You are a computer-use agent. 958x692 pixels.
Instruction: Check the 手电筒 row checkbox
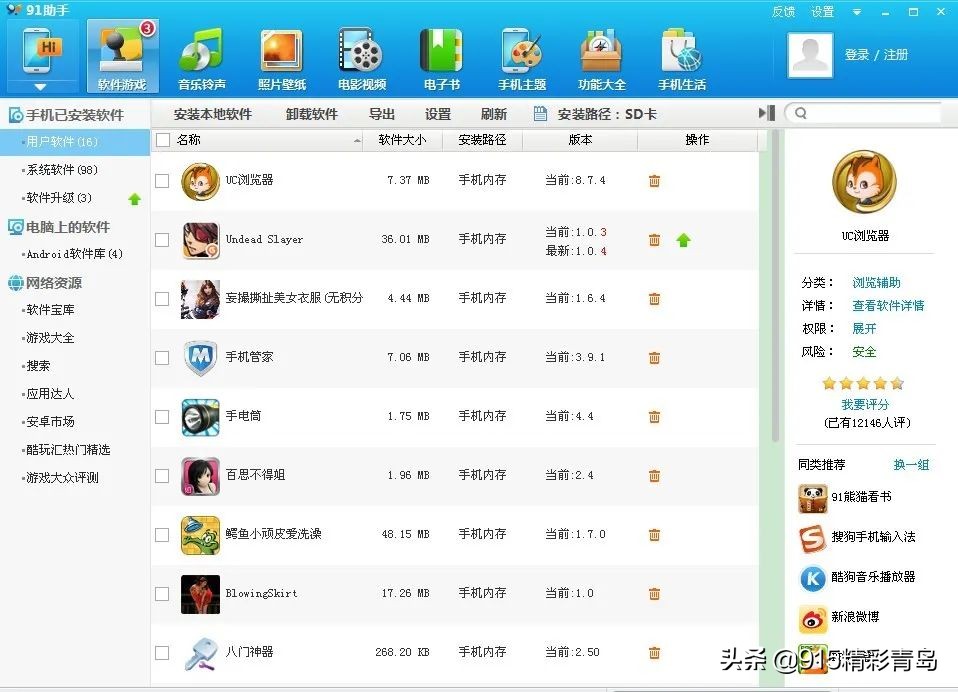(x=162, y=417)
